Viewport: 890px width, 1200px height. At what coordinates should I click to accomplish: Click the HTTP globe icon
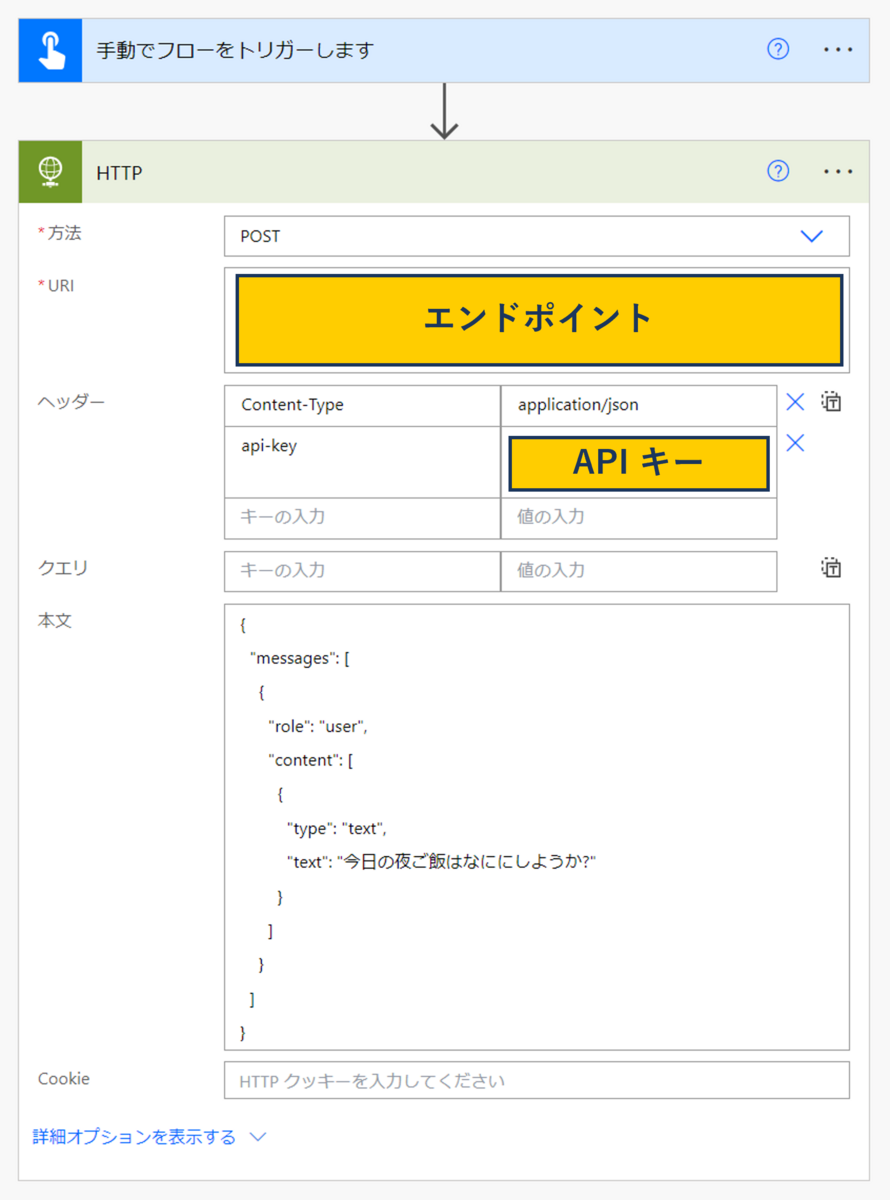[49, 171]
